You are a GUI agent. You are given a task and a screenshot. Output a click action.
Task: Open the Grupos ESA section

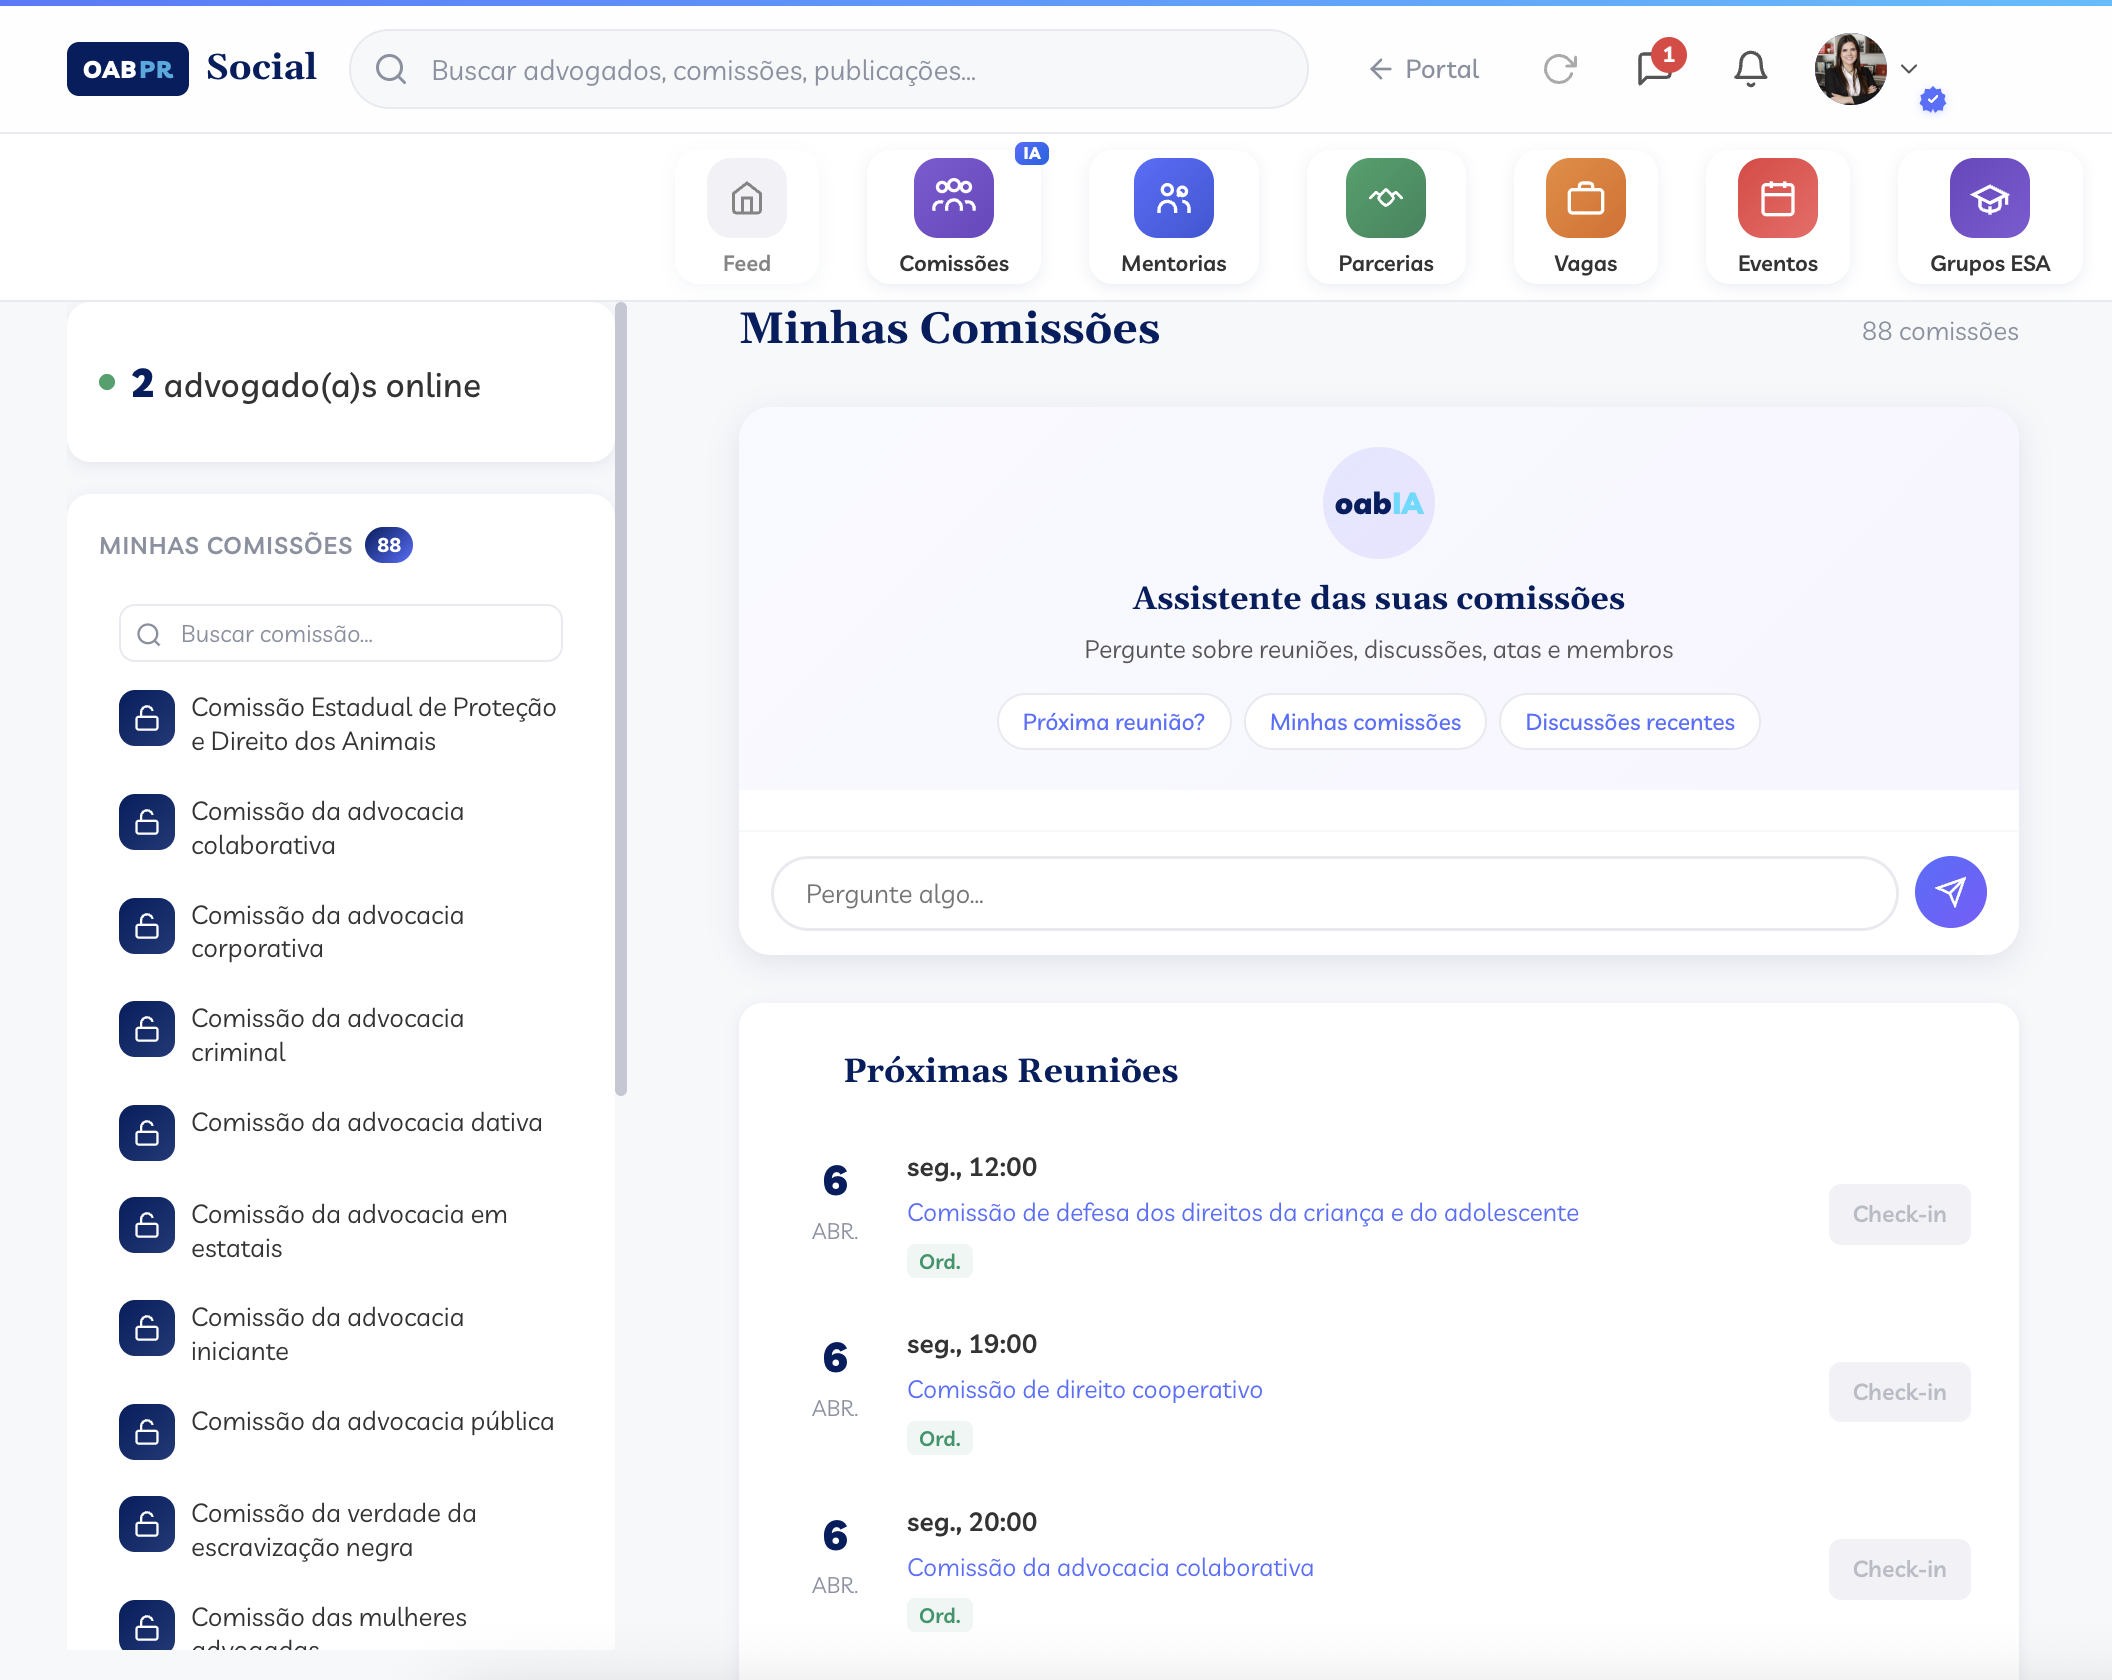[x=1989, y=213]
